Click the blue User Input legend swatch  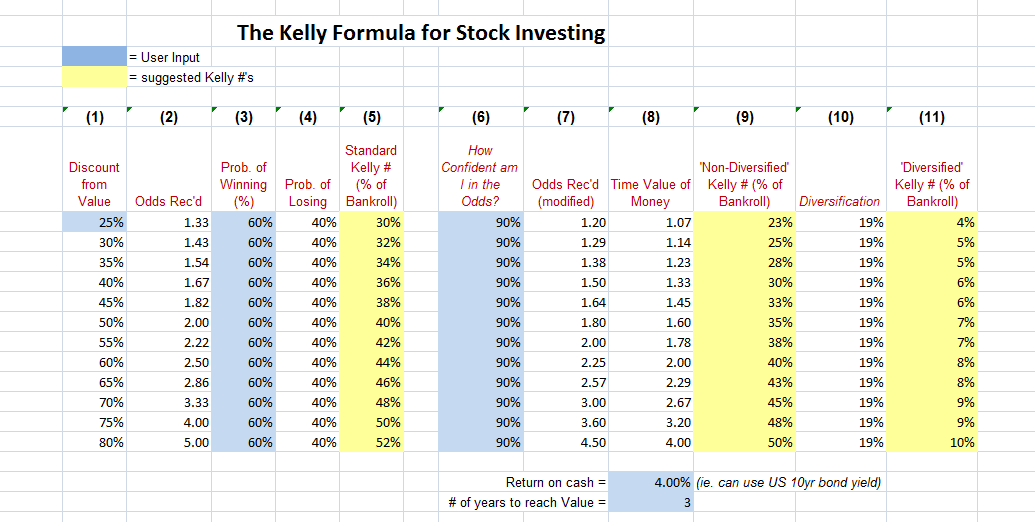coord(94,57)
